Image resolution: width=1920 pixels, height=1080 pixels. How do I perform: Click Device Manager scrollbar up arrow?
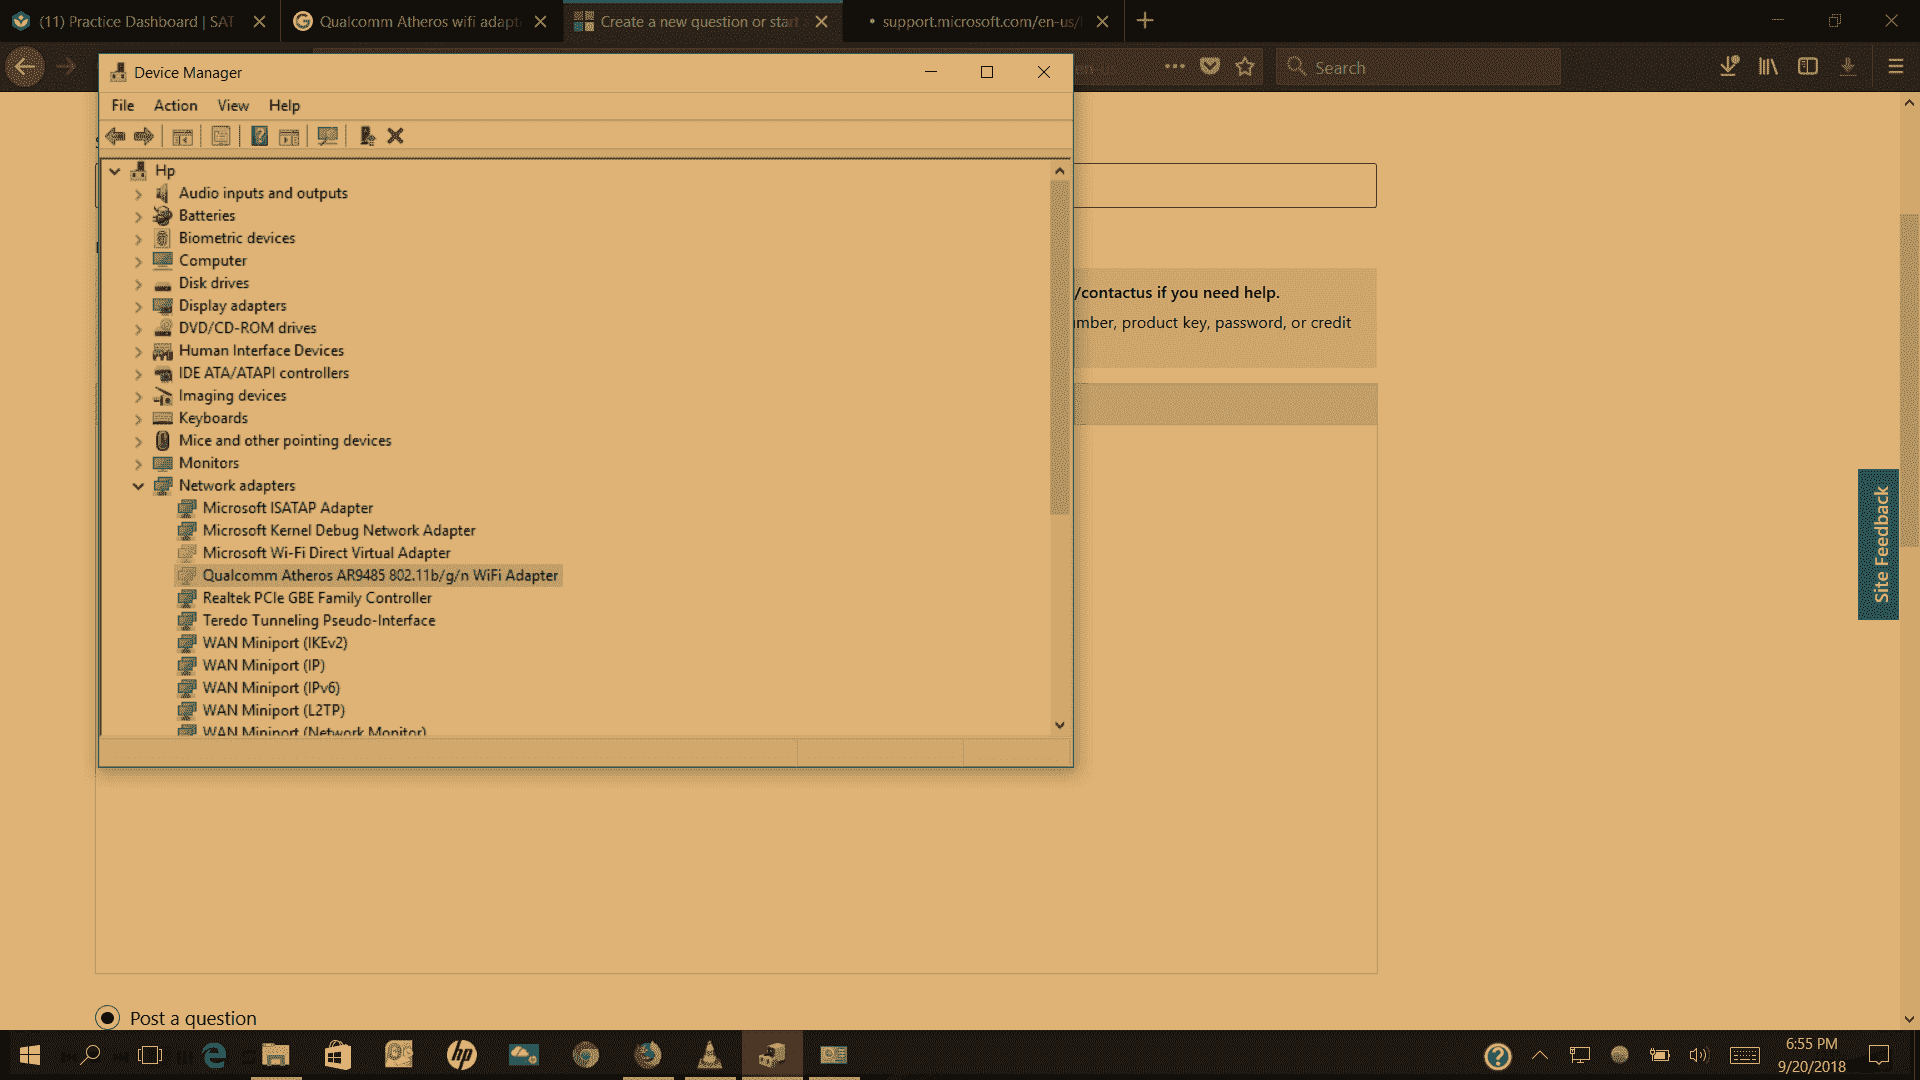coord(1060,171)
